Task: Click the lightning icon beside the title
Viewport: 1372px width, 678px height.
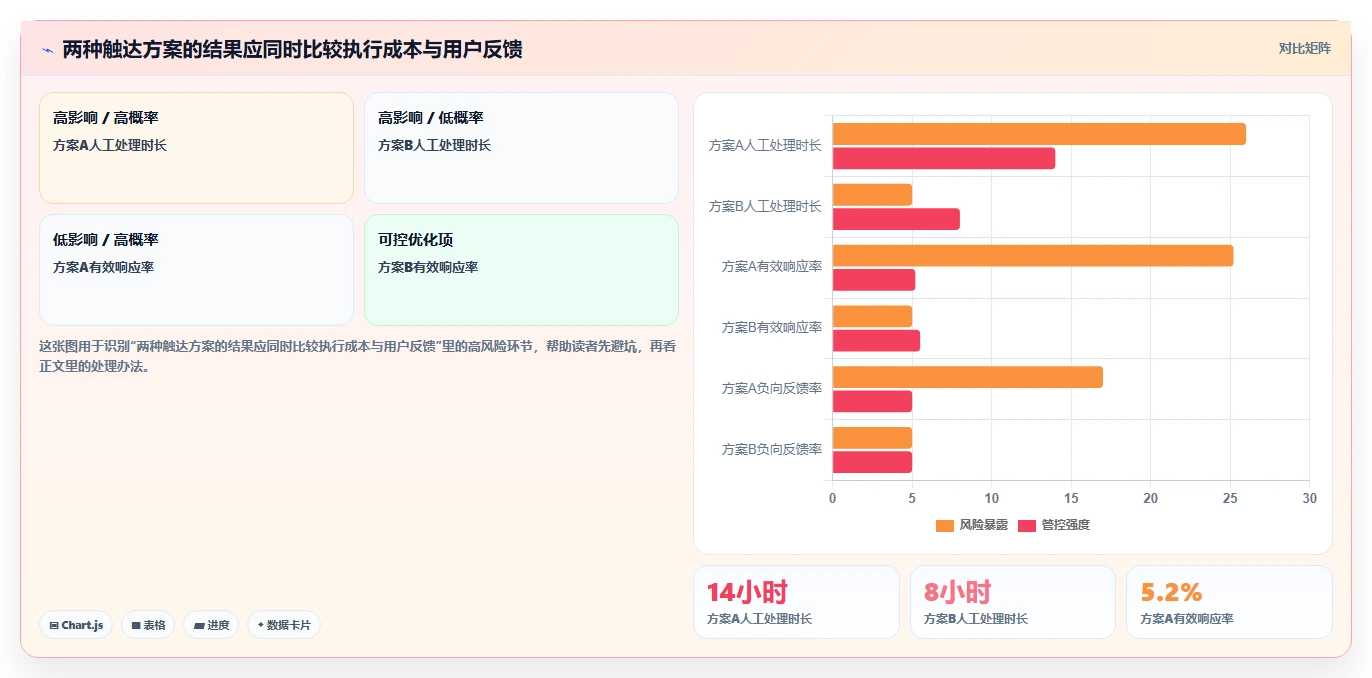Action: pyautogui.click(x=47, y=50)
